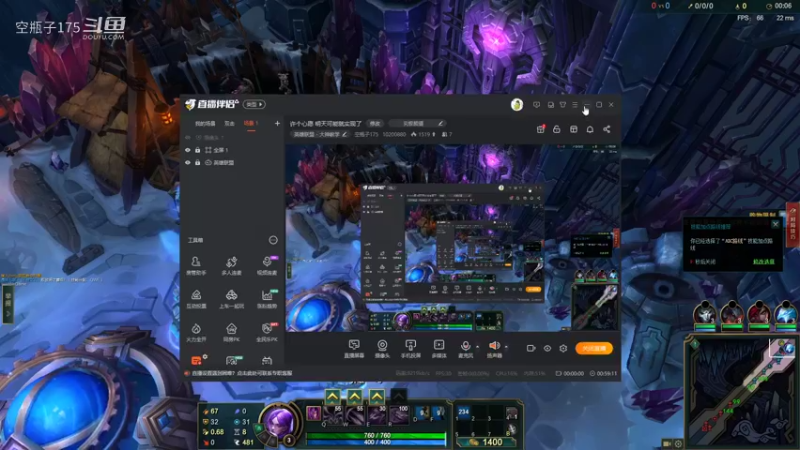Image resolution: width=800 pixels, height=450 pixels.
Task: Toggle lock on the 英雄联盟 source
Action: point(197,163)
